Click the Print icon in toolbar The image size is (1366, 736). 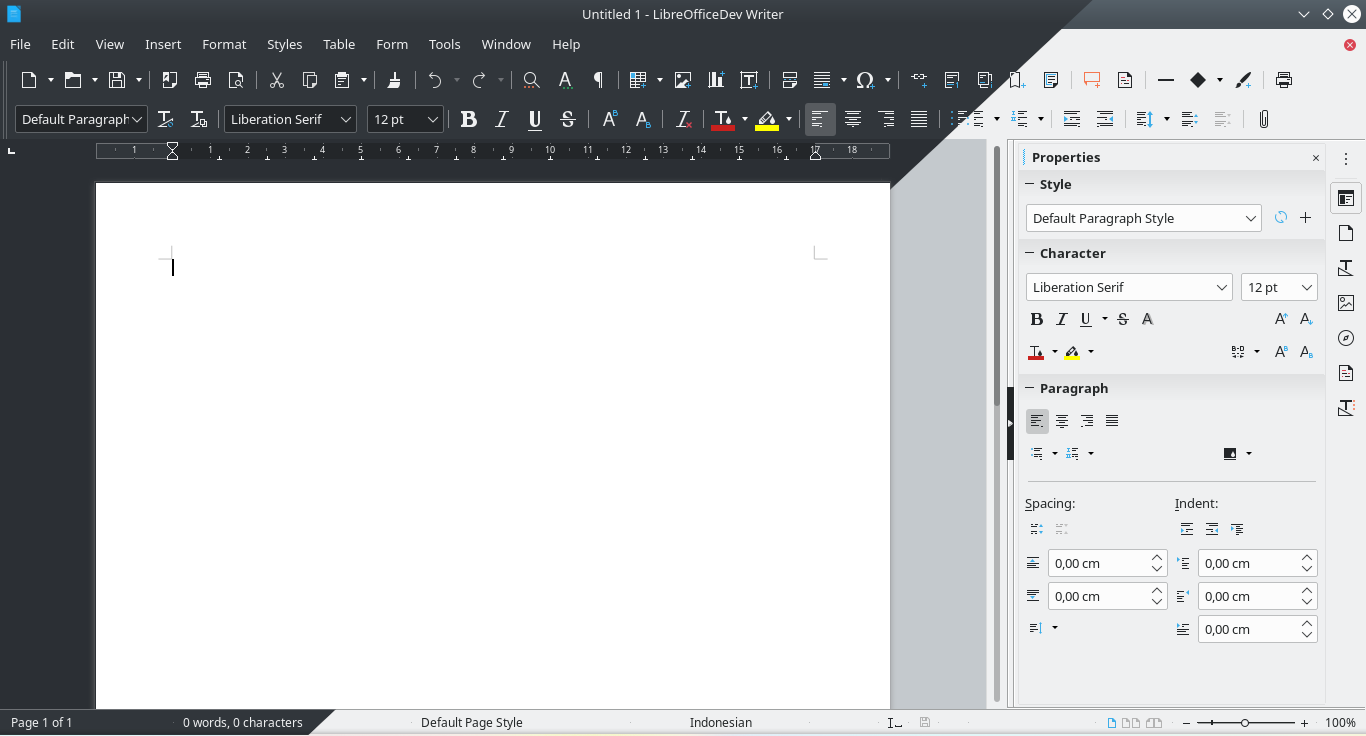203,80
